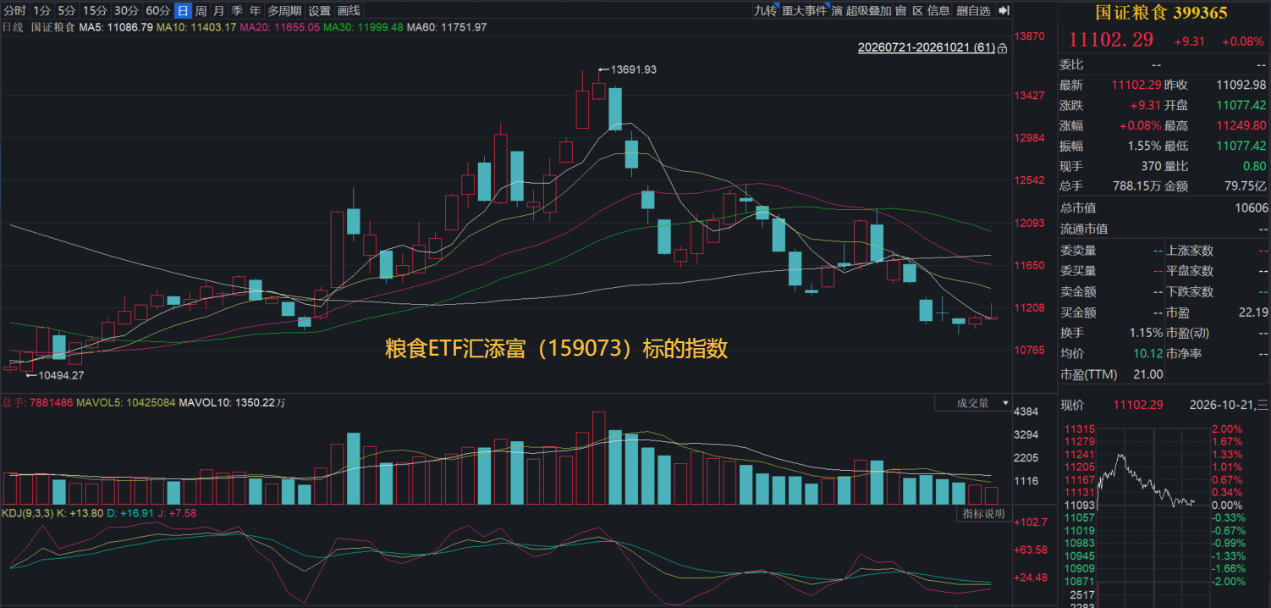The height and width of the screenshot is (608, 1271).
Task: Click the 国证粮食 399365 index title
Action: click(1161, 12)
